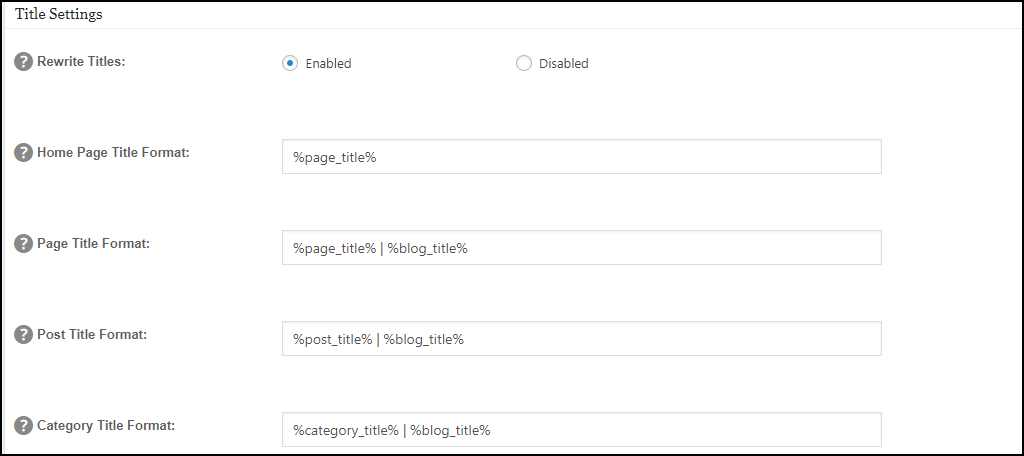
Task: Click inside the Category Title Format field
Action: pyautogui.click(x=582, y=429)
